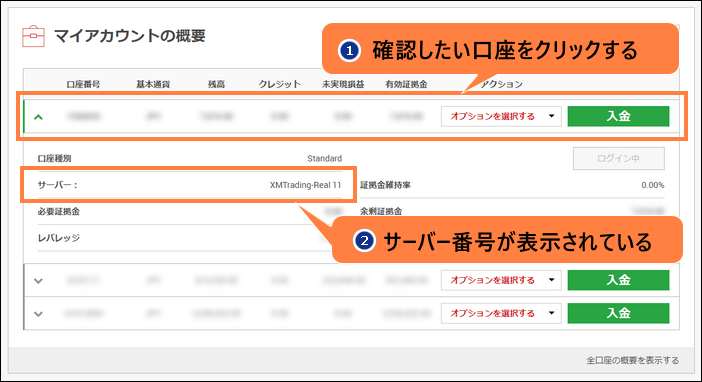The height and width of the screenshot is (382, 702).
Task: Click the 有効証拠金 column header
Action: [406, 84]
